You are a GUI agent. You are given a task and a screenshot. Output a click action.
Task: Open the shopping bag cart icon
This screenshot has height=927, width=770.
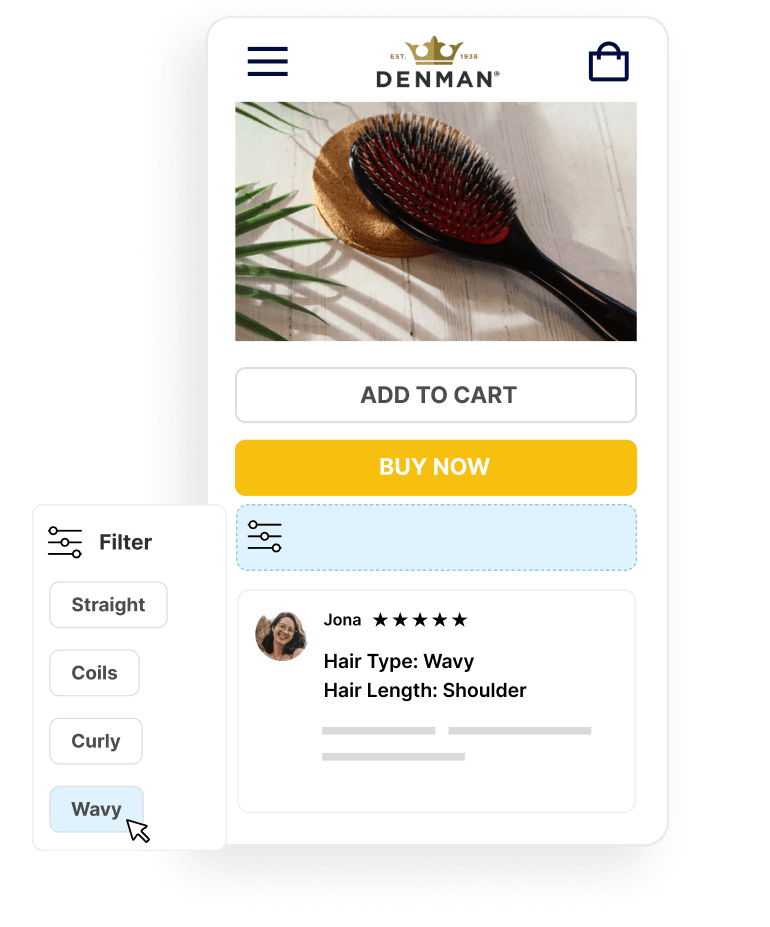click(x=608, y=61)
